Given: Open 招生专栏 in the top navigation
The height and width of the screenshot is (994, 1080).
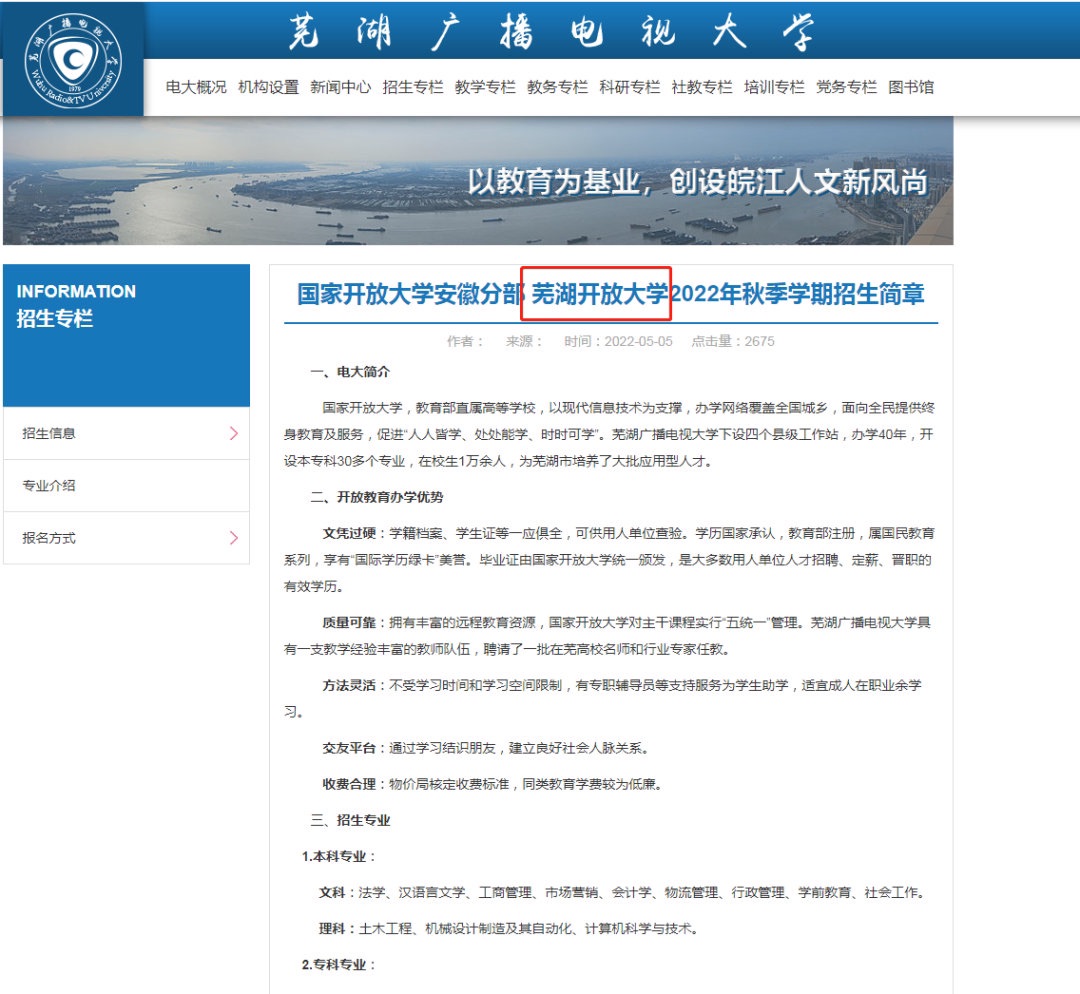Looking at the screenshot, I should coord(413,87).
